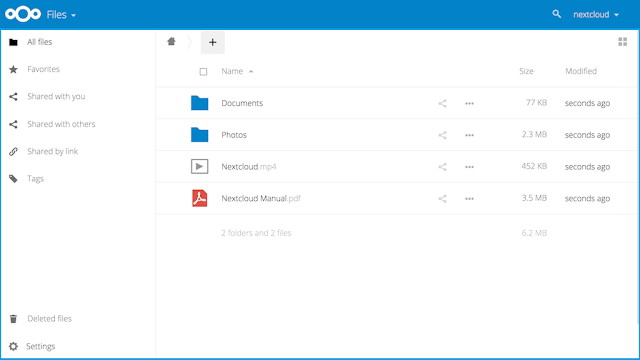Open the Nextcloud Manual.pdf file name
Viewport: 640px width, 360px height.
(261, 198)
